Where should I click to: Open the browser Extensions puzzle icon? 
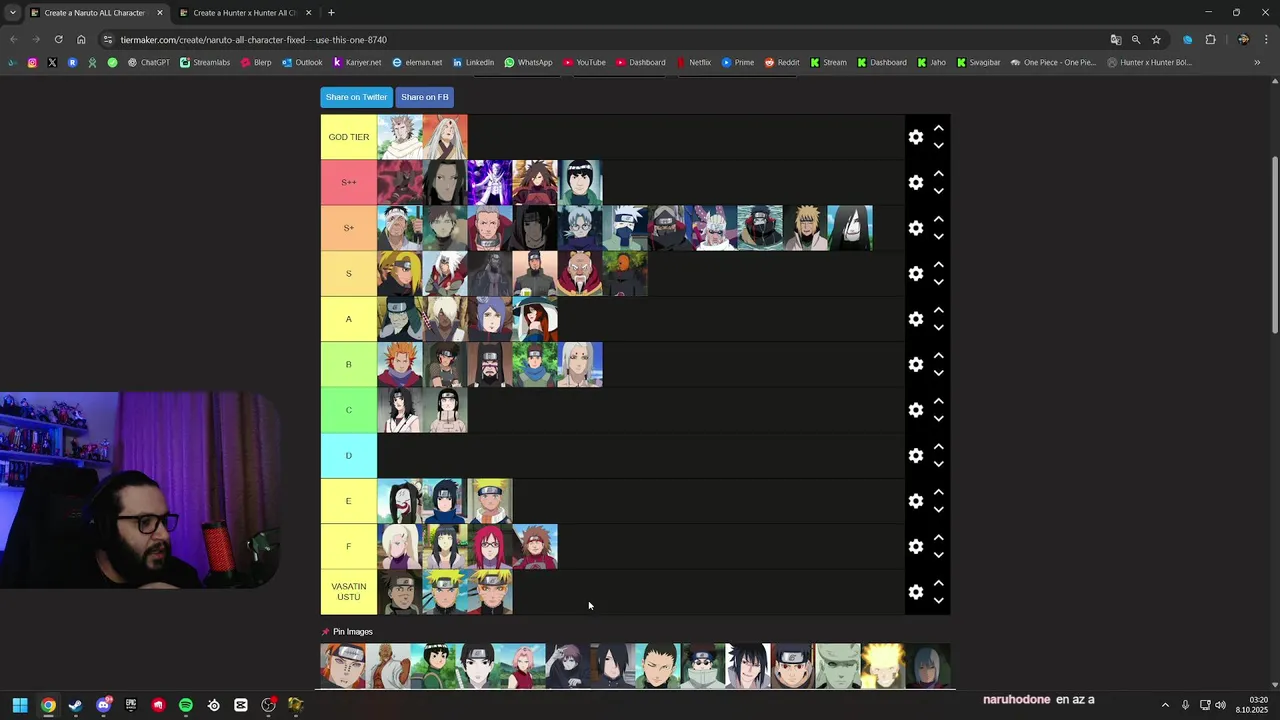[x=1210, y=40]
